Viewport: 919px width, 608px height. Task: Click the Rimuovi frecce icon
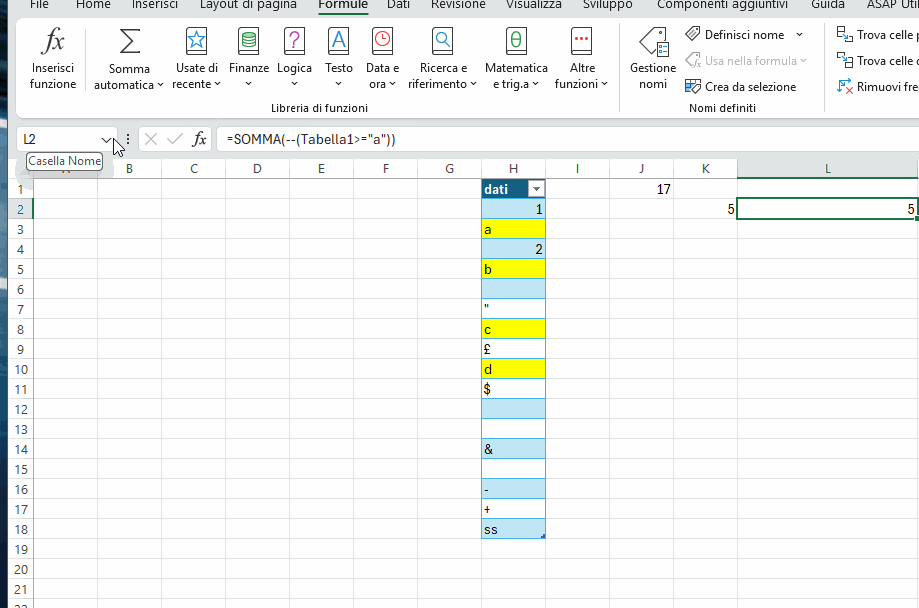click(x=845, y=86)
